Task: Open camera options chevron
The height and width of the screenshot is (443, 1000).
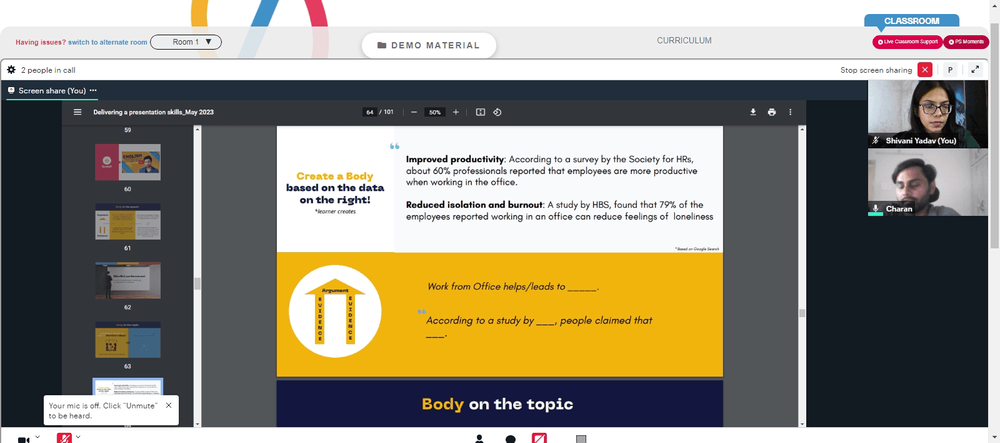Action: [37, 437]
